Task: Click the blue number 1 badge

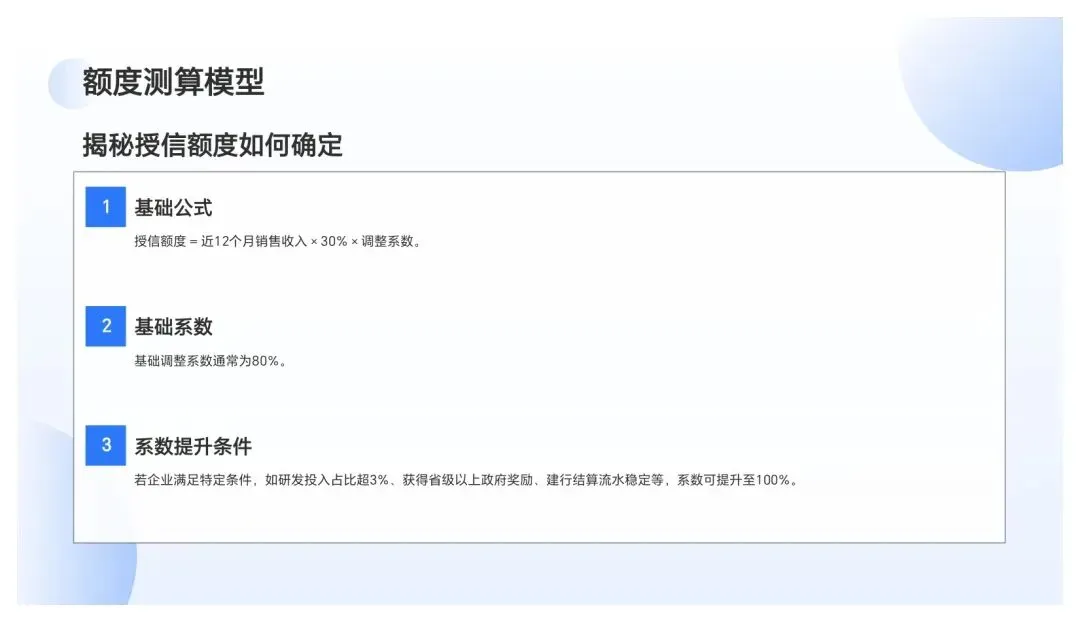Action: [105, 207]
